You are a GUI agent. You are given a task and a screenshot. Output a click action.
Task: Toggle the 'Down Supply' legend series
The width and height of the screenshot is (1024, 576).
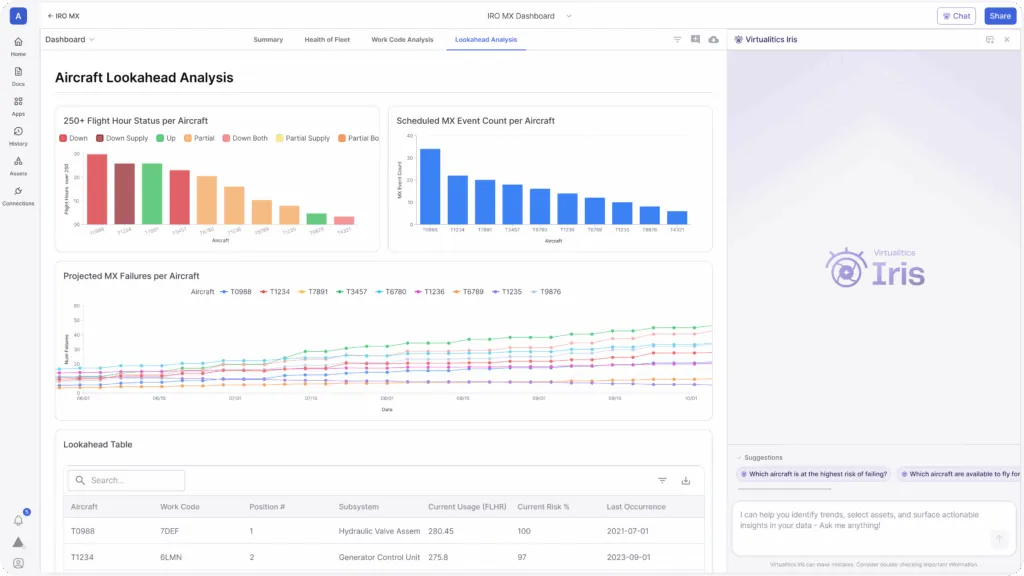(x=121, y=138)
